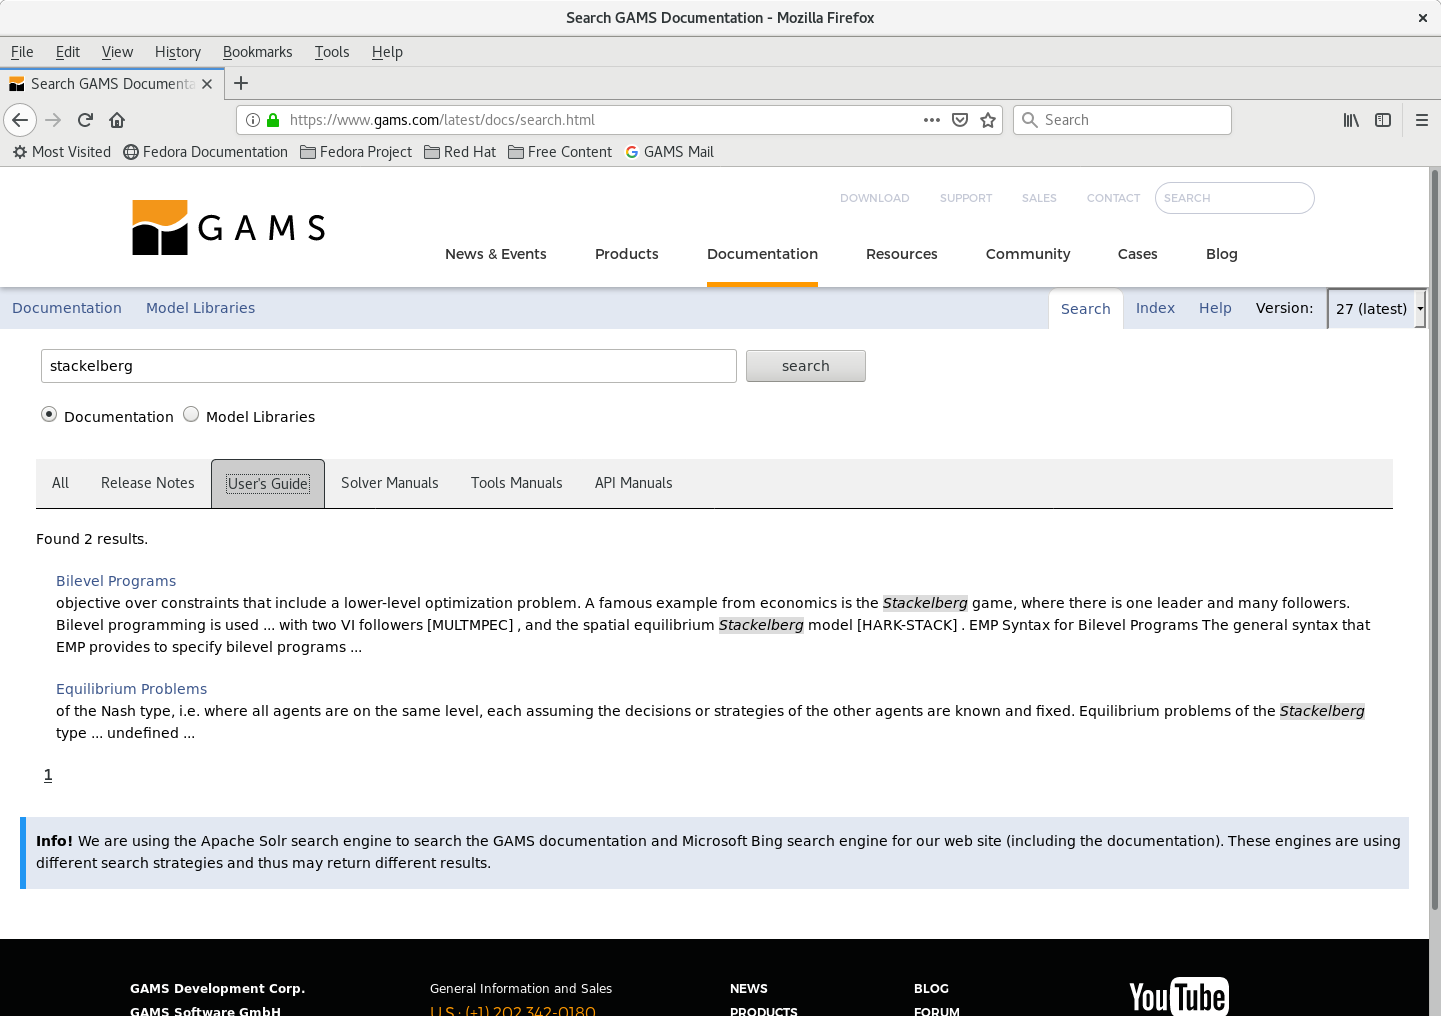Viewport: 1441px width, 1016px height.
Task: Open the Firefox Home page icon
Action: click(x=117, y=120)
